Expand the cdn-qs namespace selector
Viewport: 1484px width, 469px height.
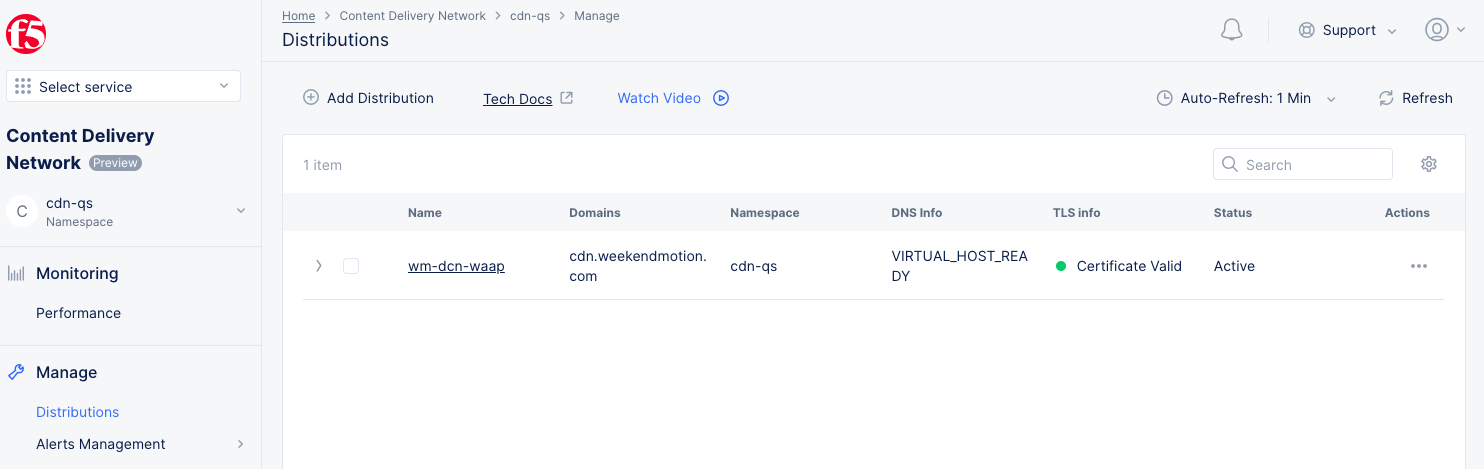[240, 211]
